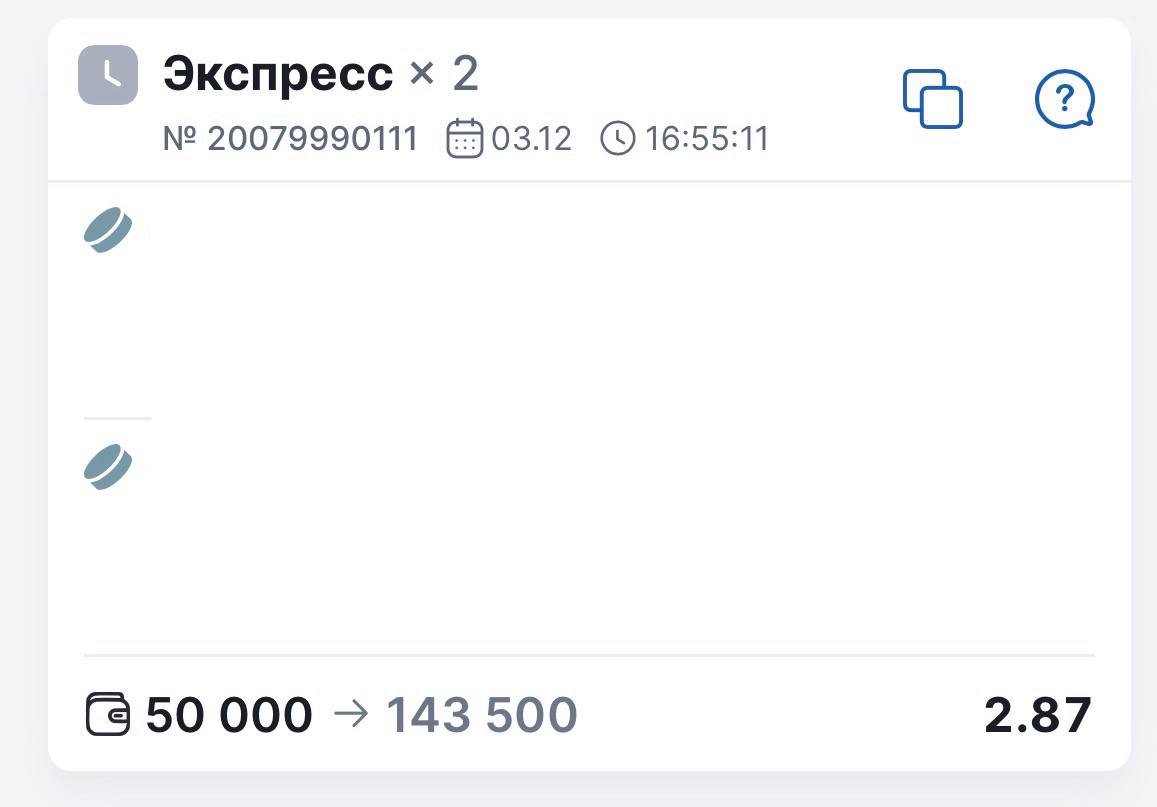Select the bet number № 20079990111
This screenshot has height=807, width=1157.
click(x=290, y=138)
